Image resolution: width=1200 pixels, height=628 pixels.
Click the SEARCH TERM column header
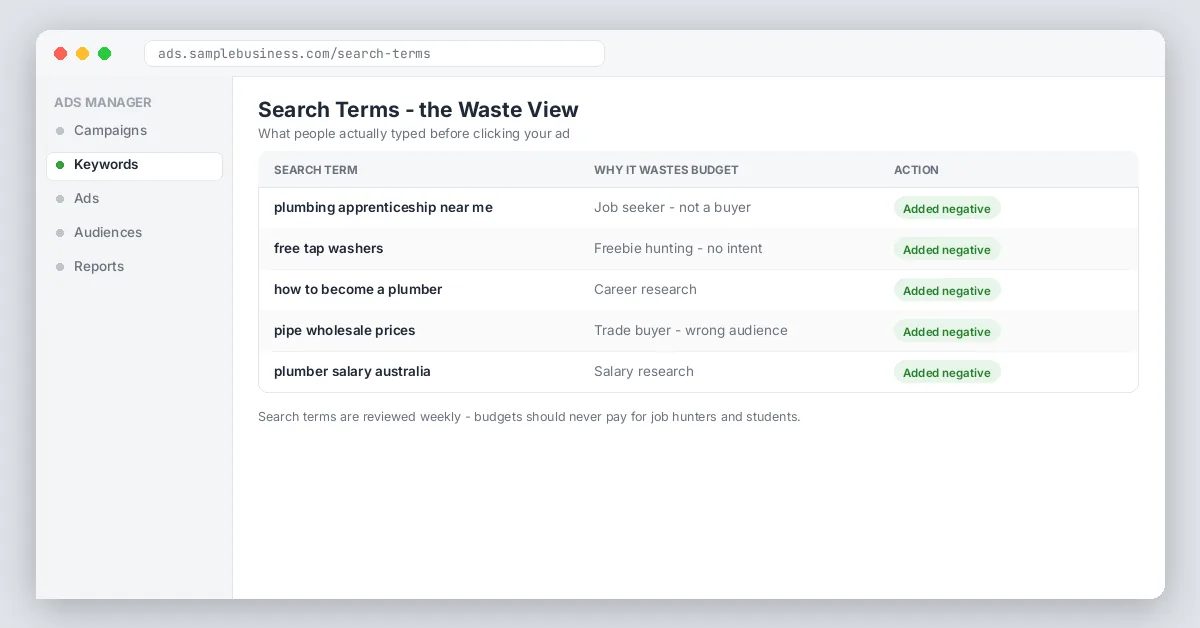pos(315,170)
